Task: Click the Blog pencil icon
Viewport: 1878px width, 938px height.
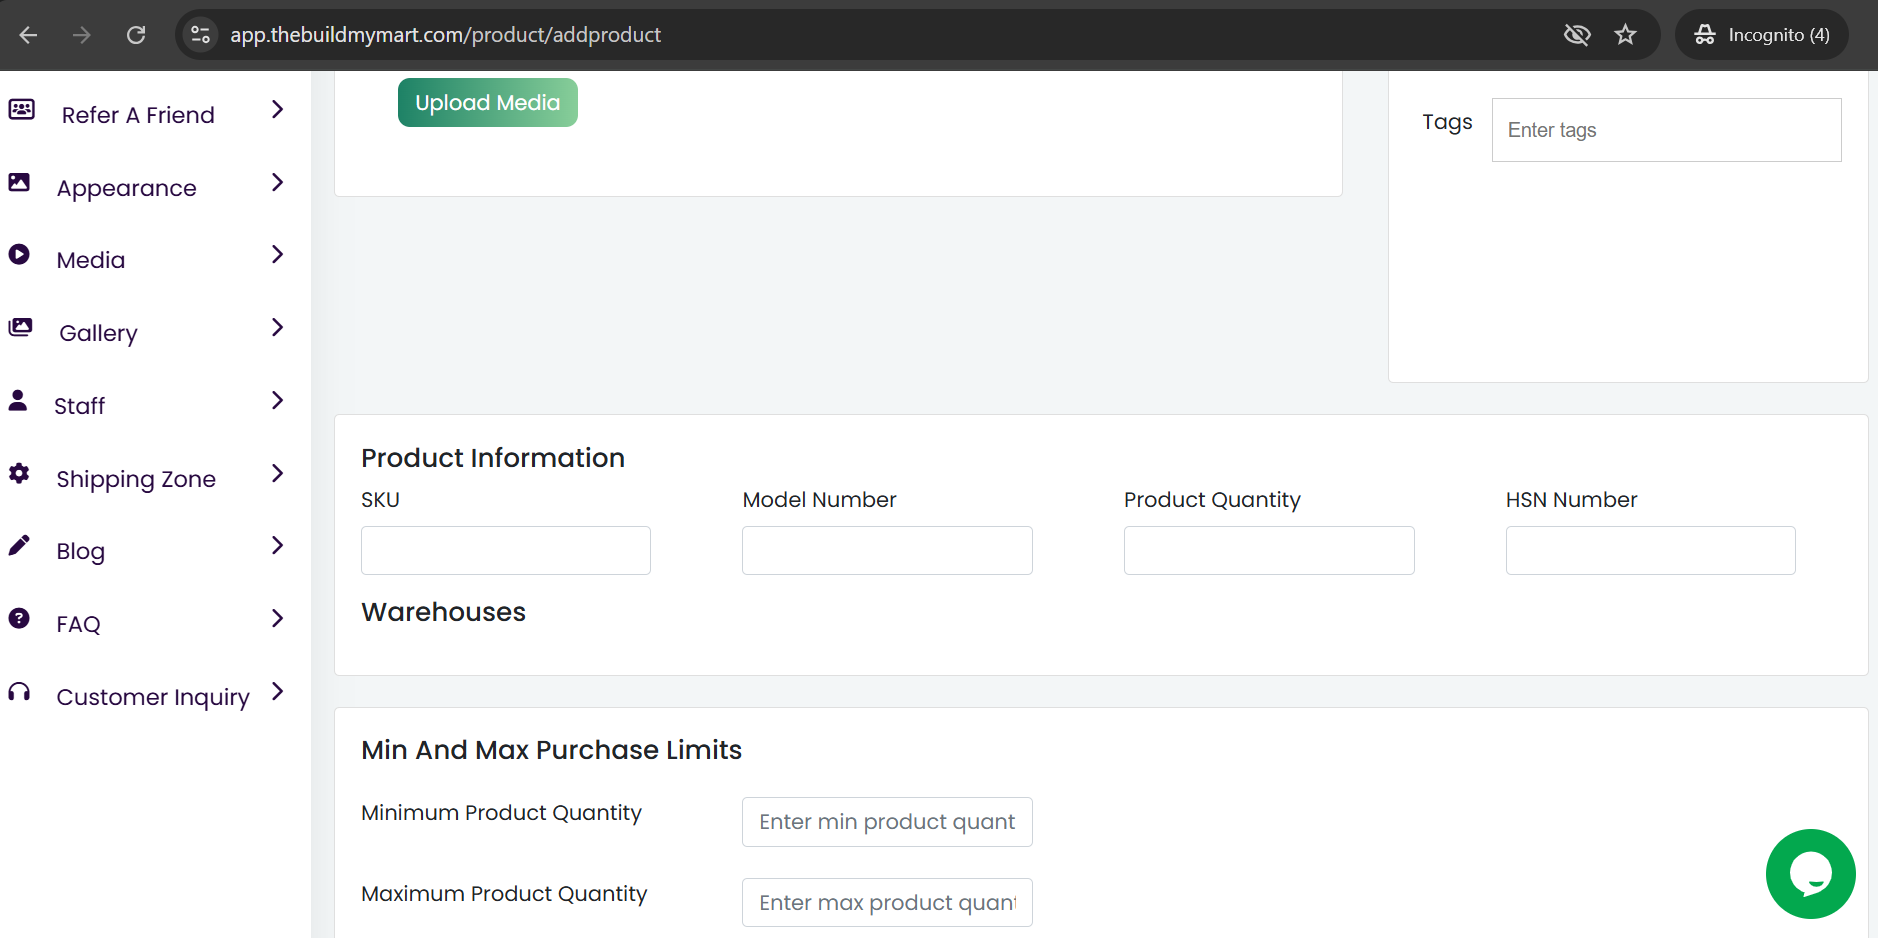Action: [x=19, y=545]
